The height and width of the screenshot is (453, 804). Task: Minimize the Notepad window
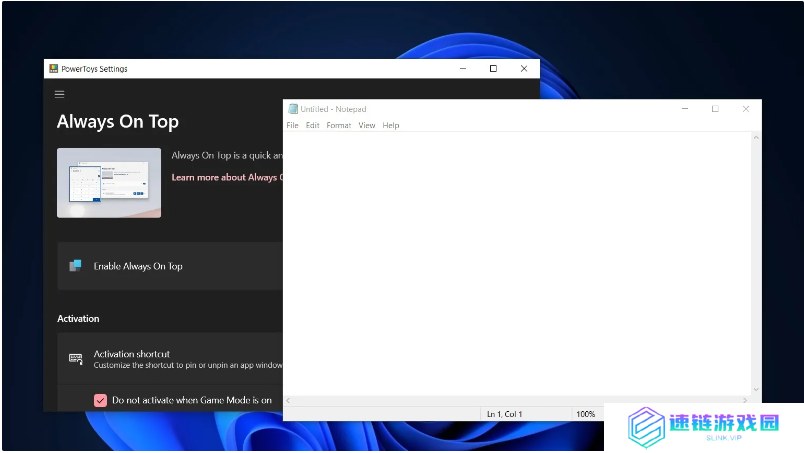pos(685,109)
